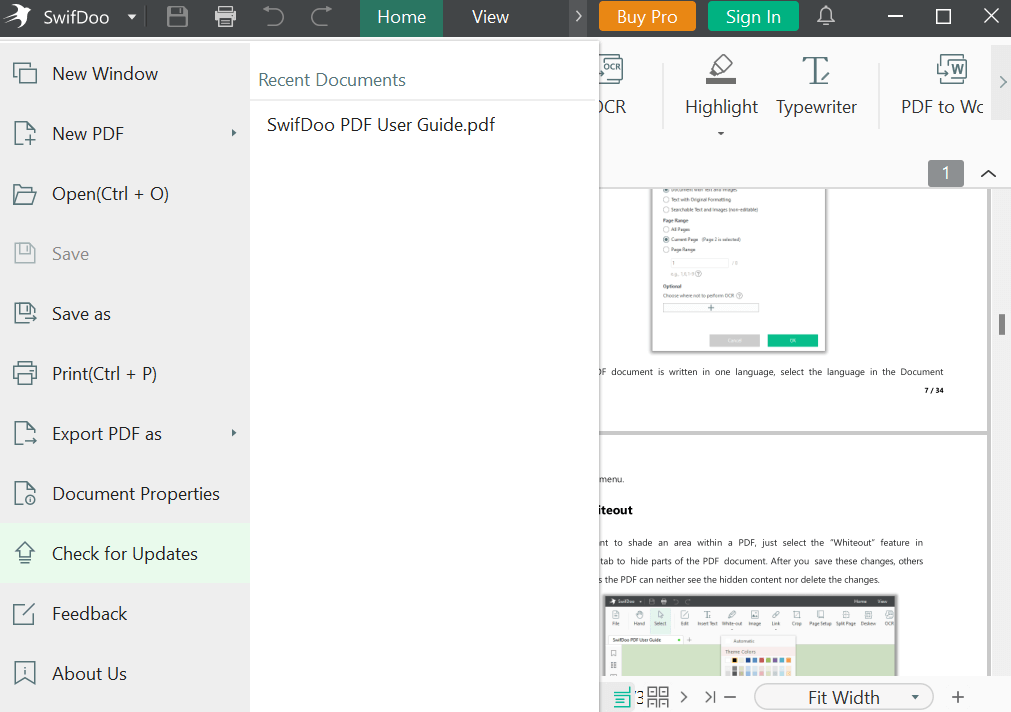This screenshot has width=1011, height=712.
Task: Click the vertical scrollbar thumb
Action: pyautogui.click(x=1002, y=324)
